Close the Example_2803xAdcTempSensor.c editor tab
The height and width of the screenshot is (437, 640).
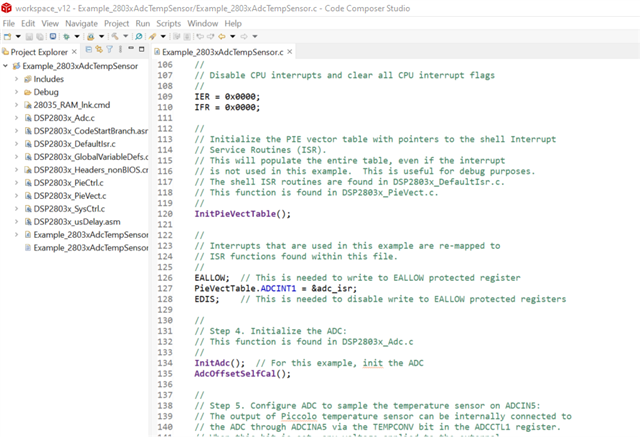coord(289,52)
